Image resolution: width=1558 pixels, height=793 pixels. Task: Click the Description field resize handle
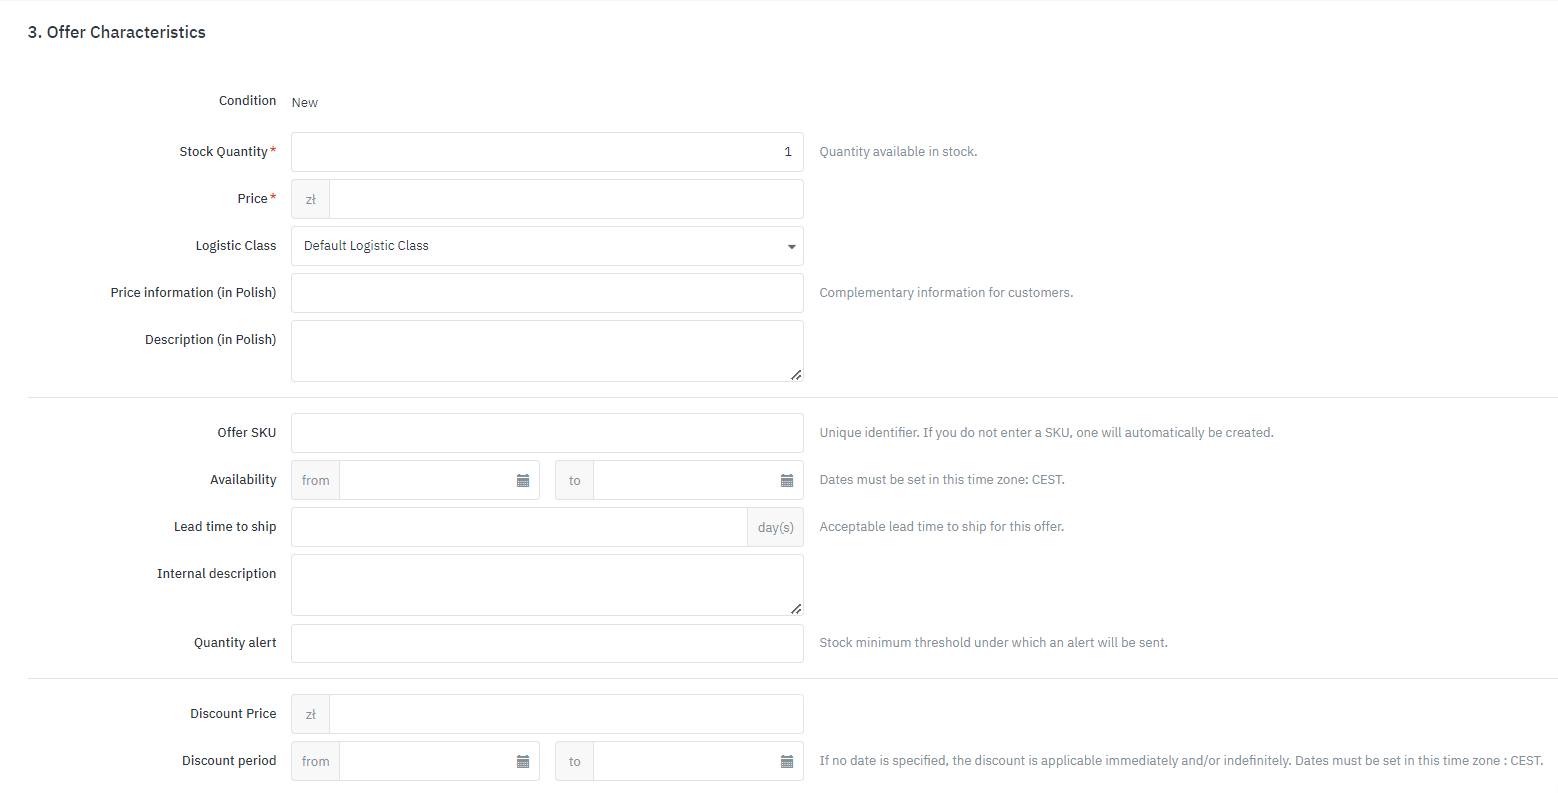point(795,375)
